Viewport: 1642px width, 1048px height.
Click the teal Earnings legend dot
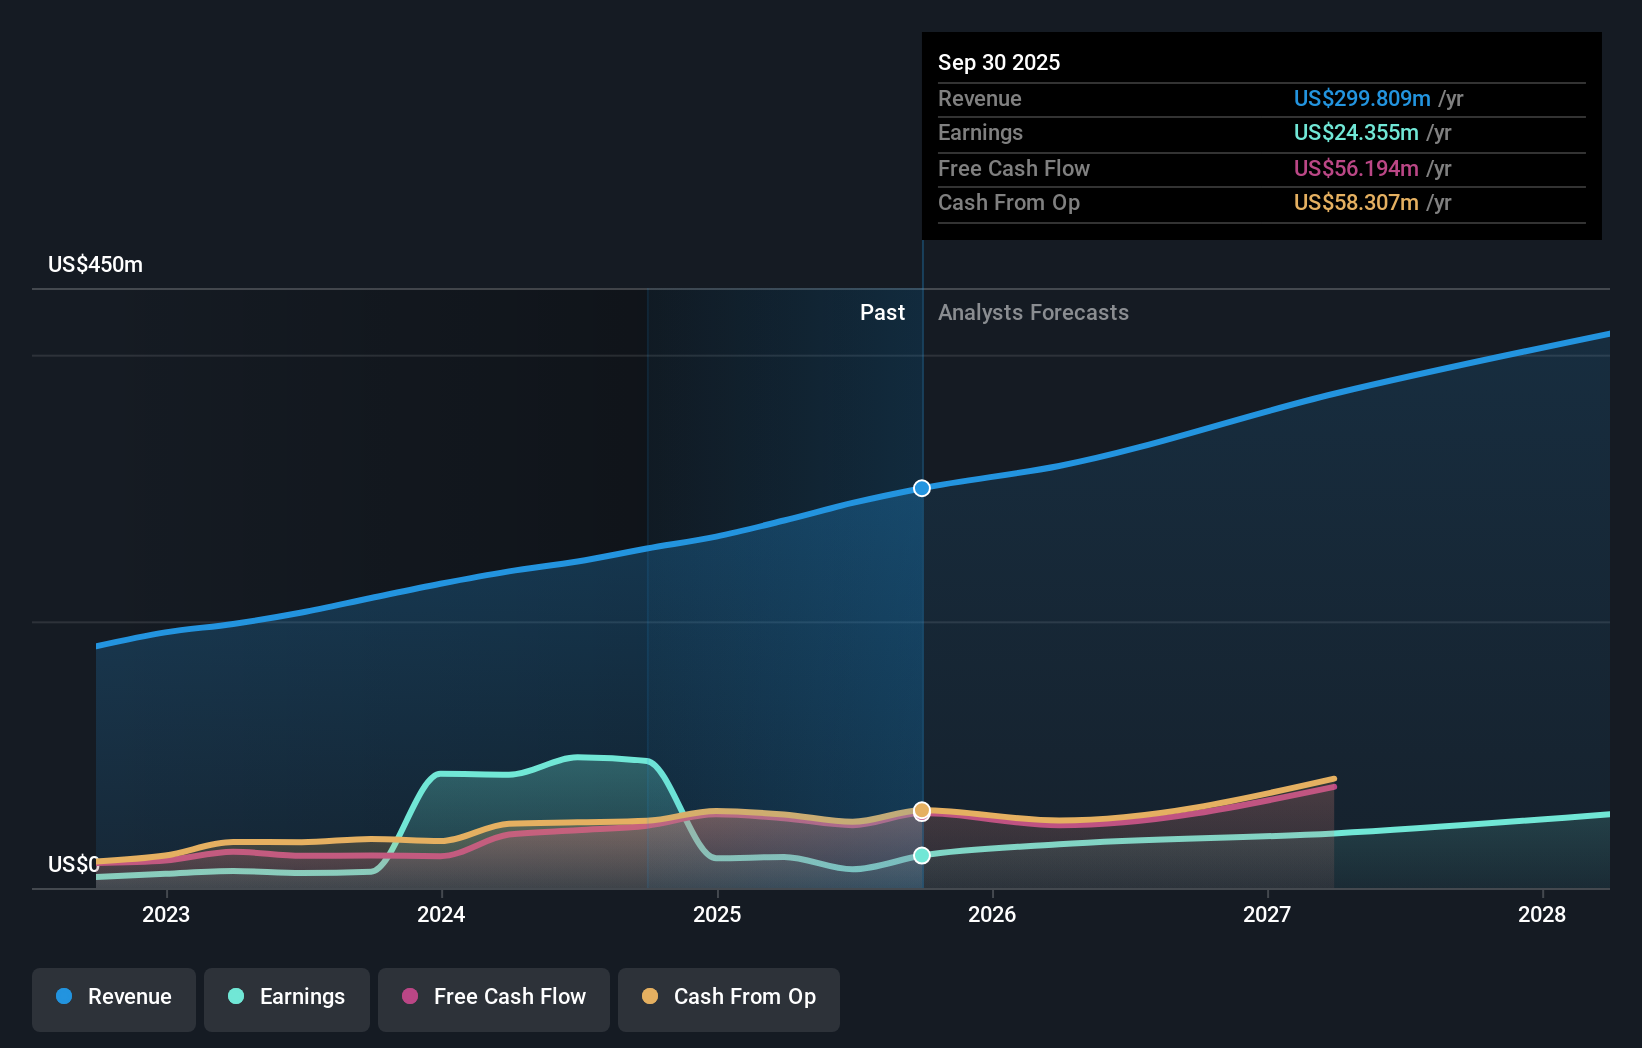(234, 997)
